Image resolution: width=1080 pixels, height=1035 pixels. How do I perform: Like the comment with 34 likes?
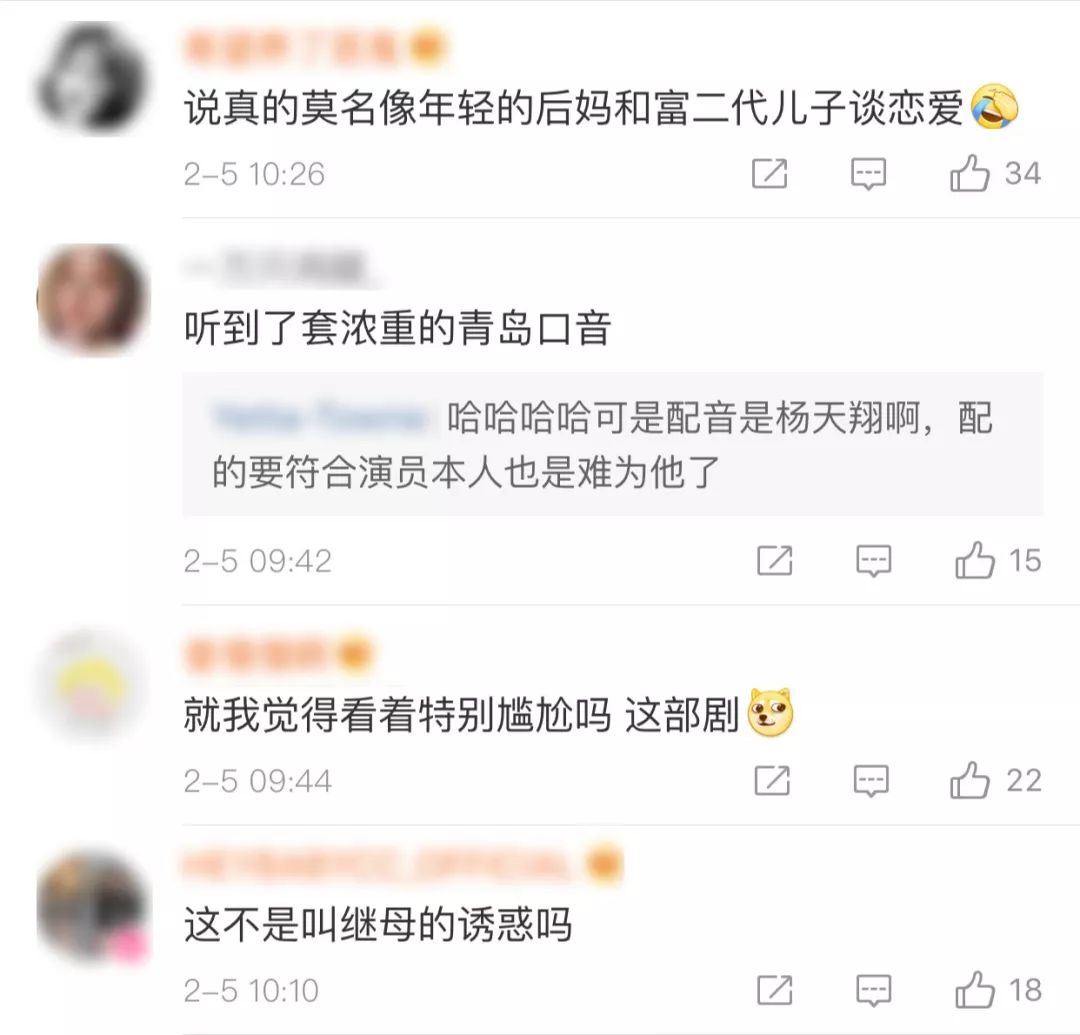[x=969, y=174]
